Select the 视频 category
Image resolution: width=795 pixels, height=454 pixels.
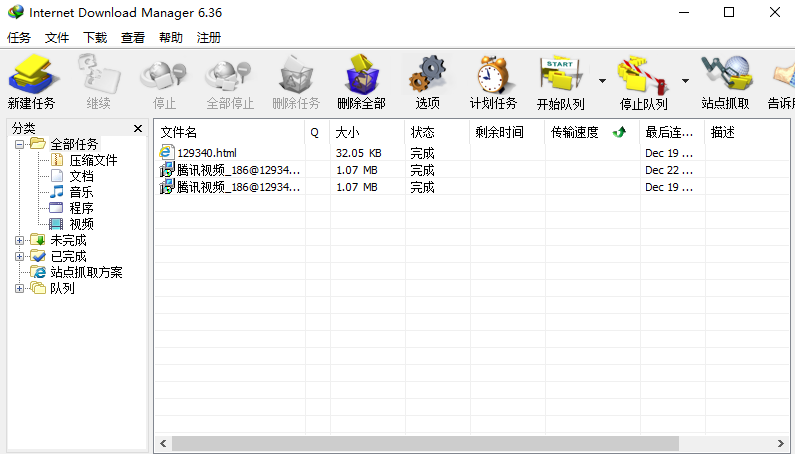click(81, 224)
